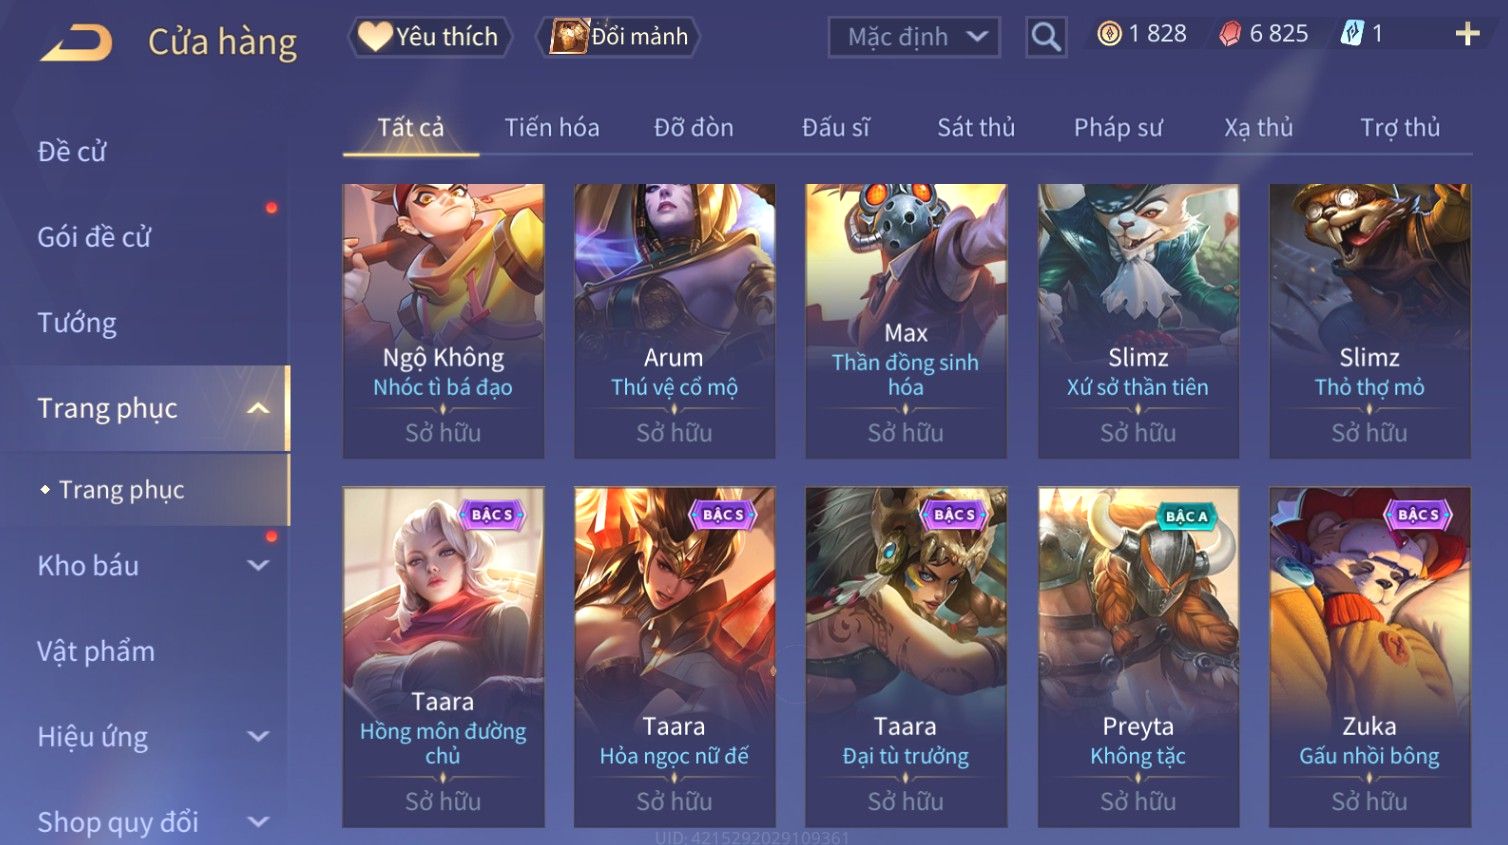Open Tướng in the sidebar
The image size is (1508, 845).
(77, 323)
